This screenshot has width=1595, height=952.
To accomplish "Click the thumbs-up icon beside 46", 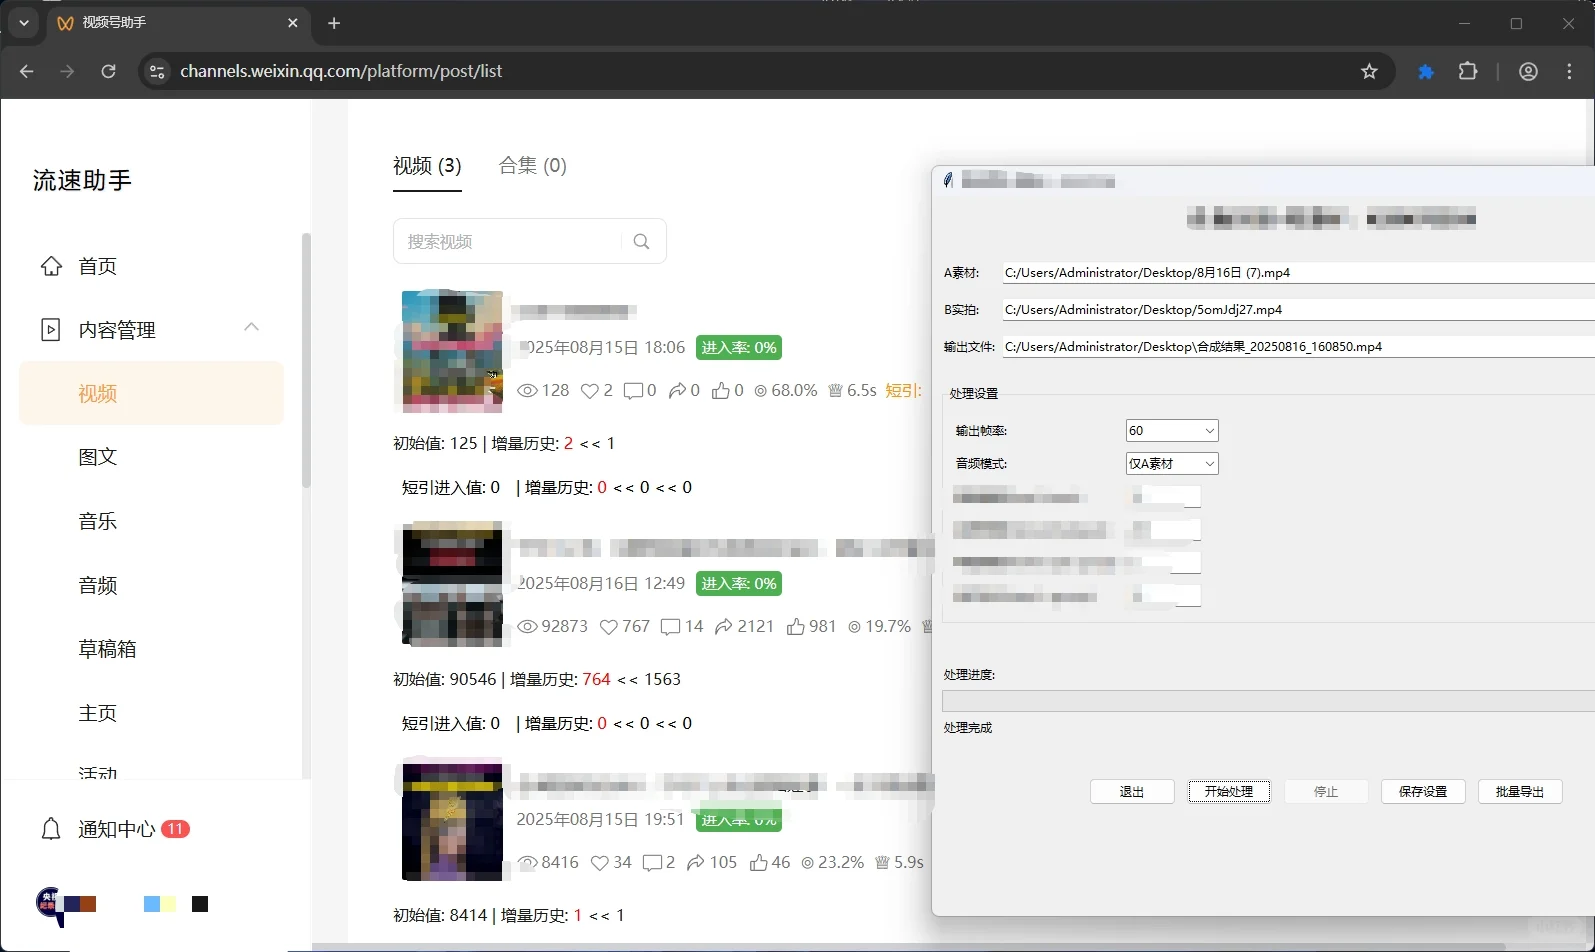I will tap(759, 862).
